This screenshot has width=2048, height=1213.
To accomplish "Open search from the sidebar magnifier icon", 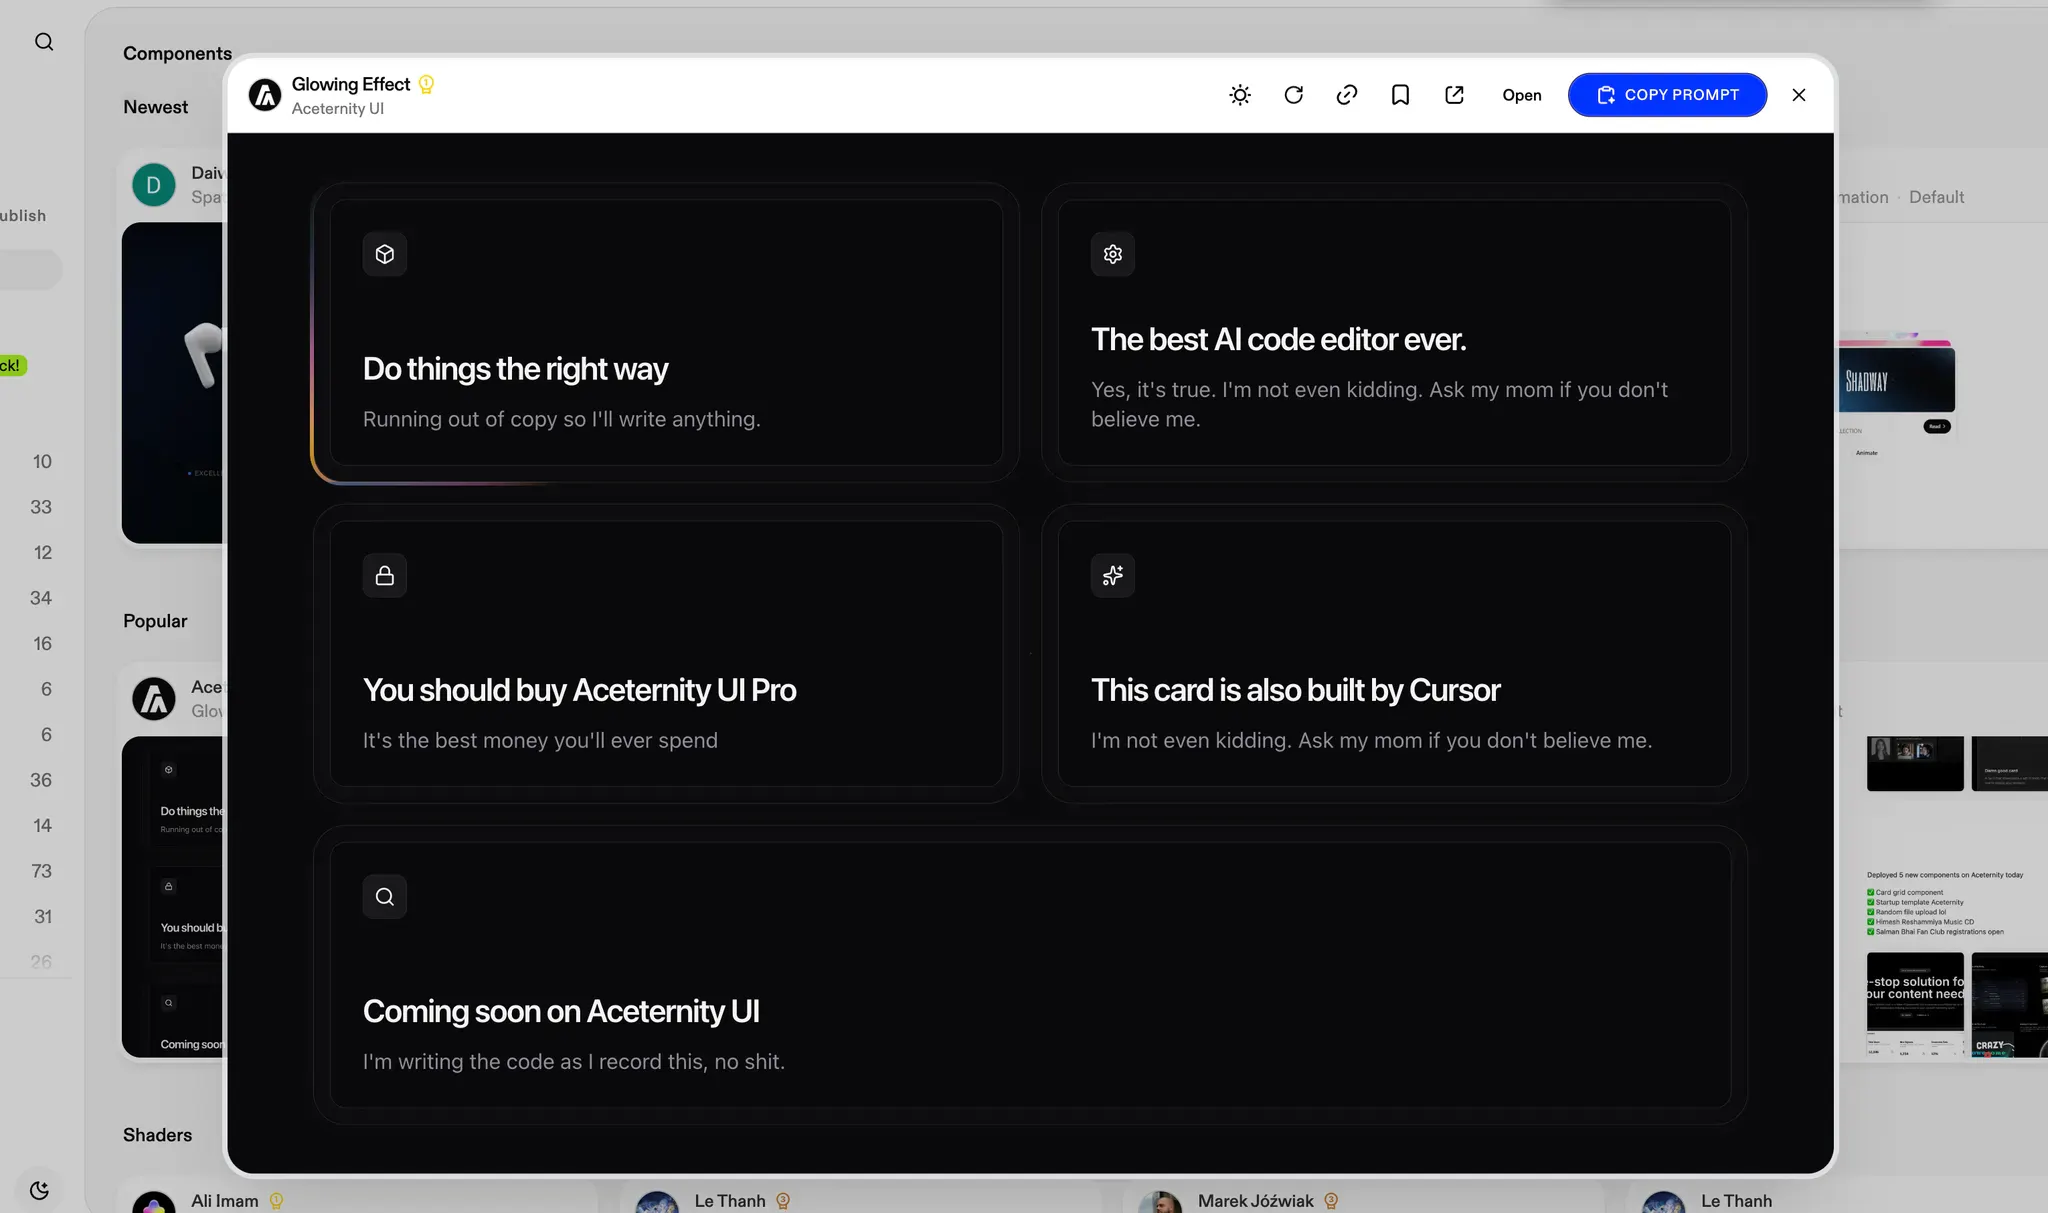I will [x=44, y=42].
